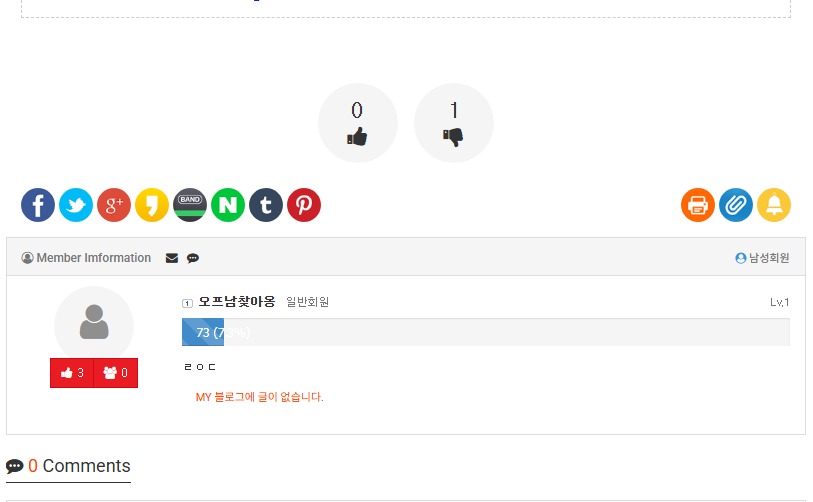Print this post with printer icon

[x=698, y=205]
